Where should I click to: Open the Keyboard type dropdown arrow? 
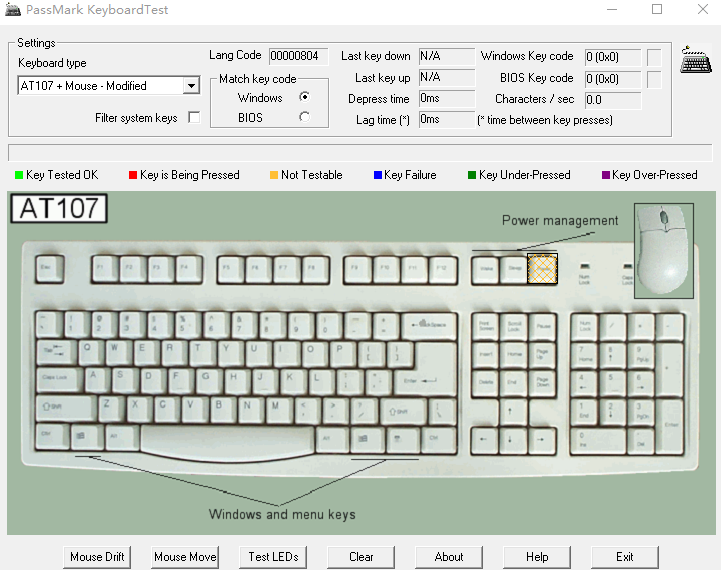(x=191, y=86)
